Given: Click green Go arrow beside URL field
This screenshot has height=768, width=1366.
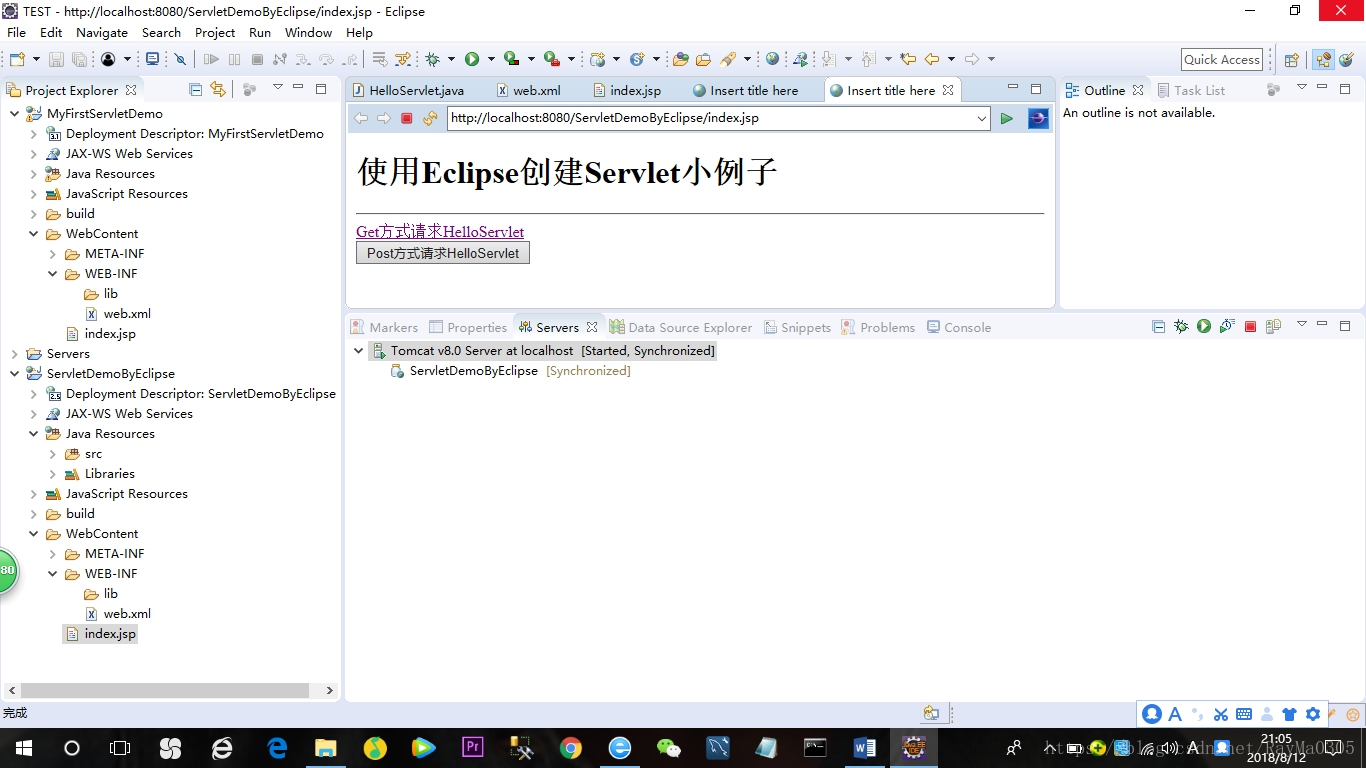Looking at the screenshot, I should [1007, 118].
